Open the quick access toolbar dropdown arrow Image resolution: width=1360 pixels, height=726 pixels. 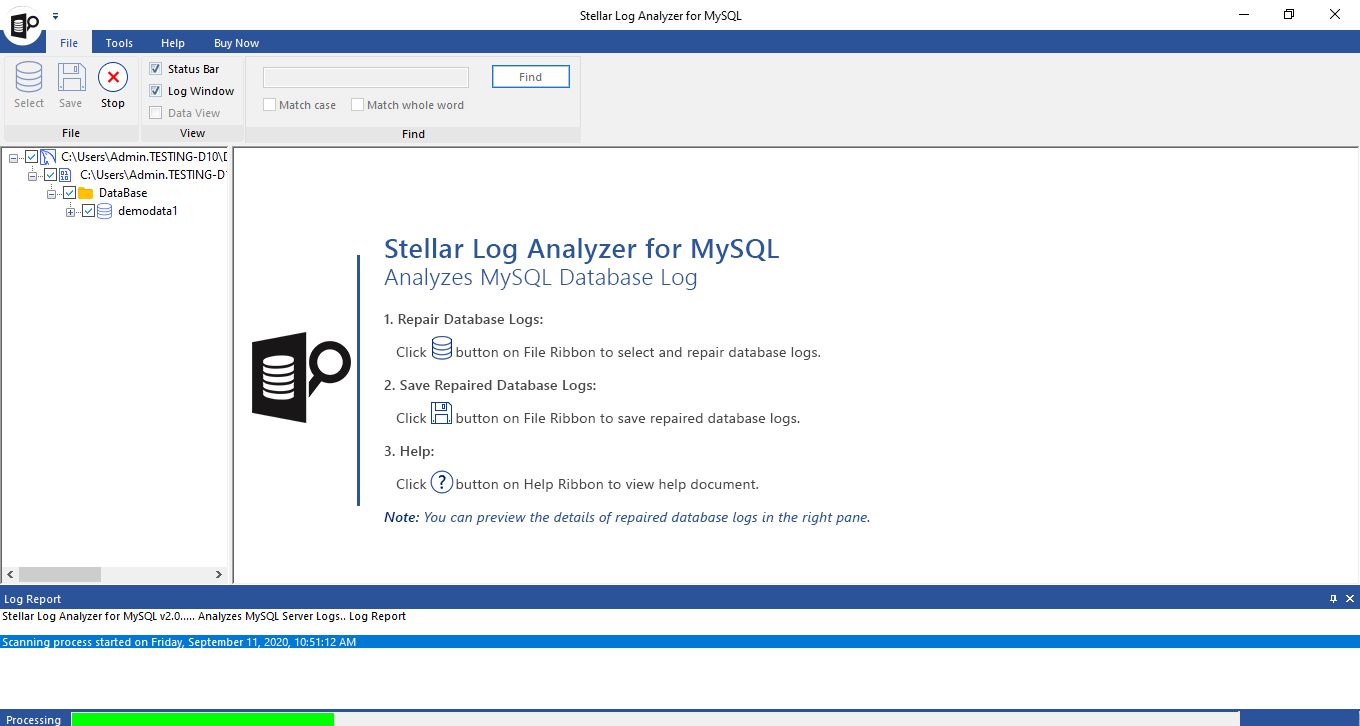55,15
